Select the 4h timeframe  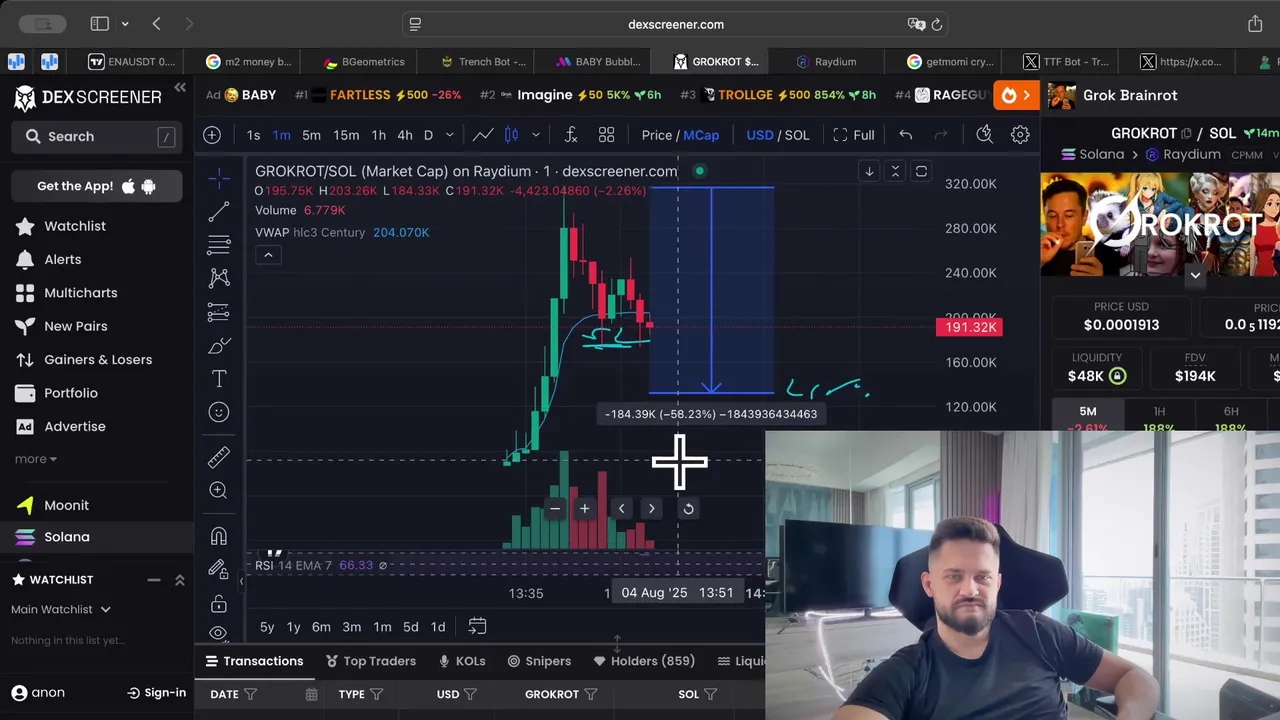(x=405, y=135)
